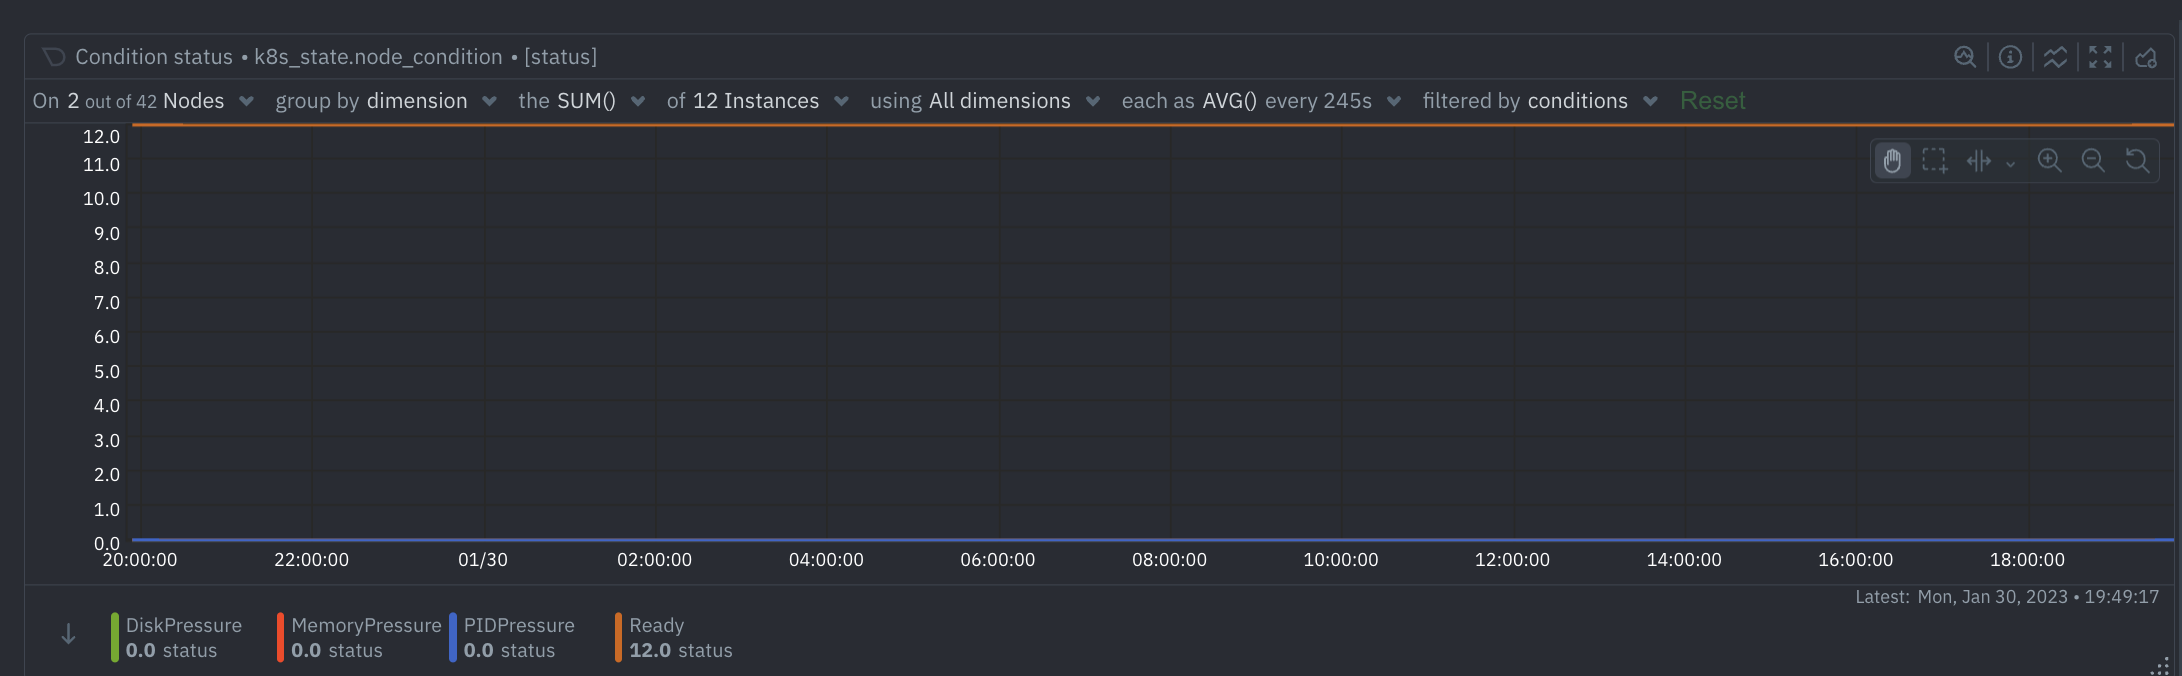Click 'k8s_state.node_condition' context text
2182x676 pixels.
378,57
